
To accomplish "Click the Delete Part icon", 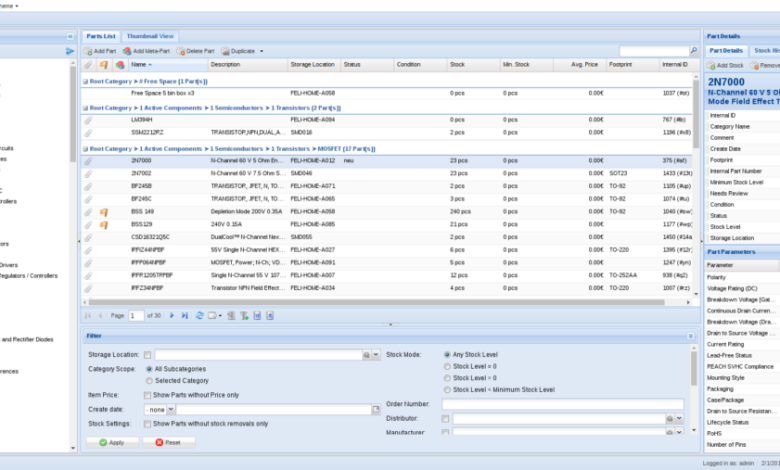I will (x=181, y=51).
